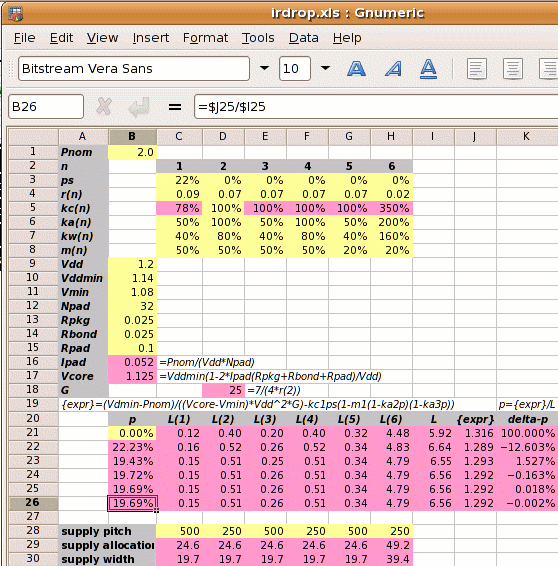Select the delta-p cell -12.603%
The height and width of the screenshot is (566, 558).
[527, 447]
